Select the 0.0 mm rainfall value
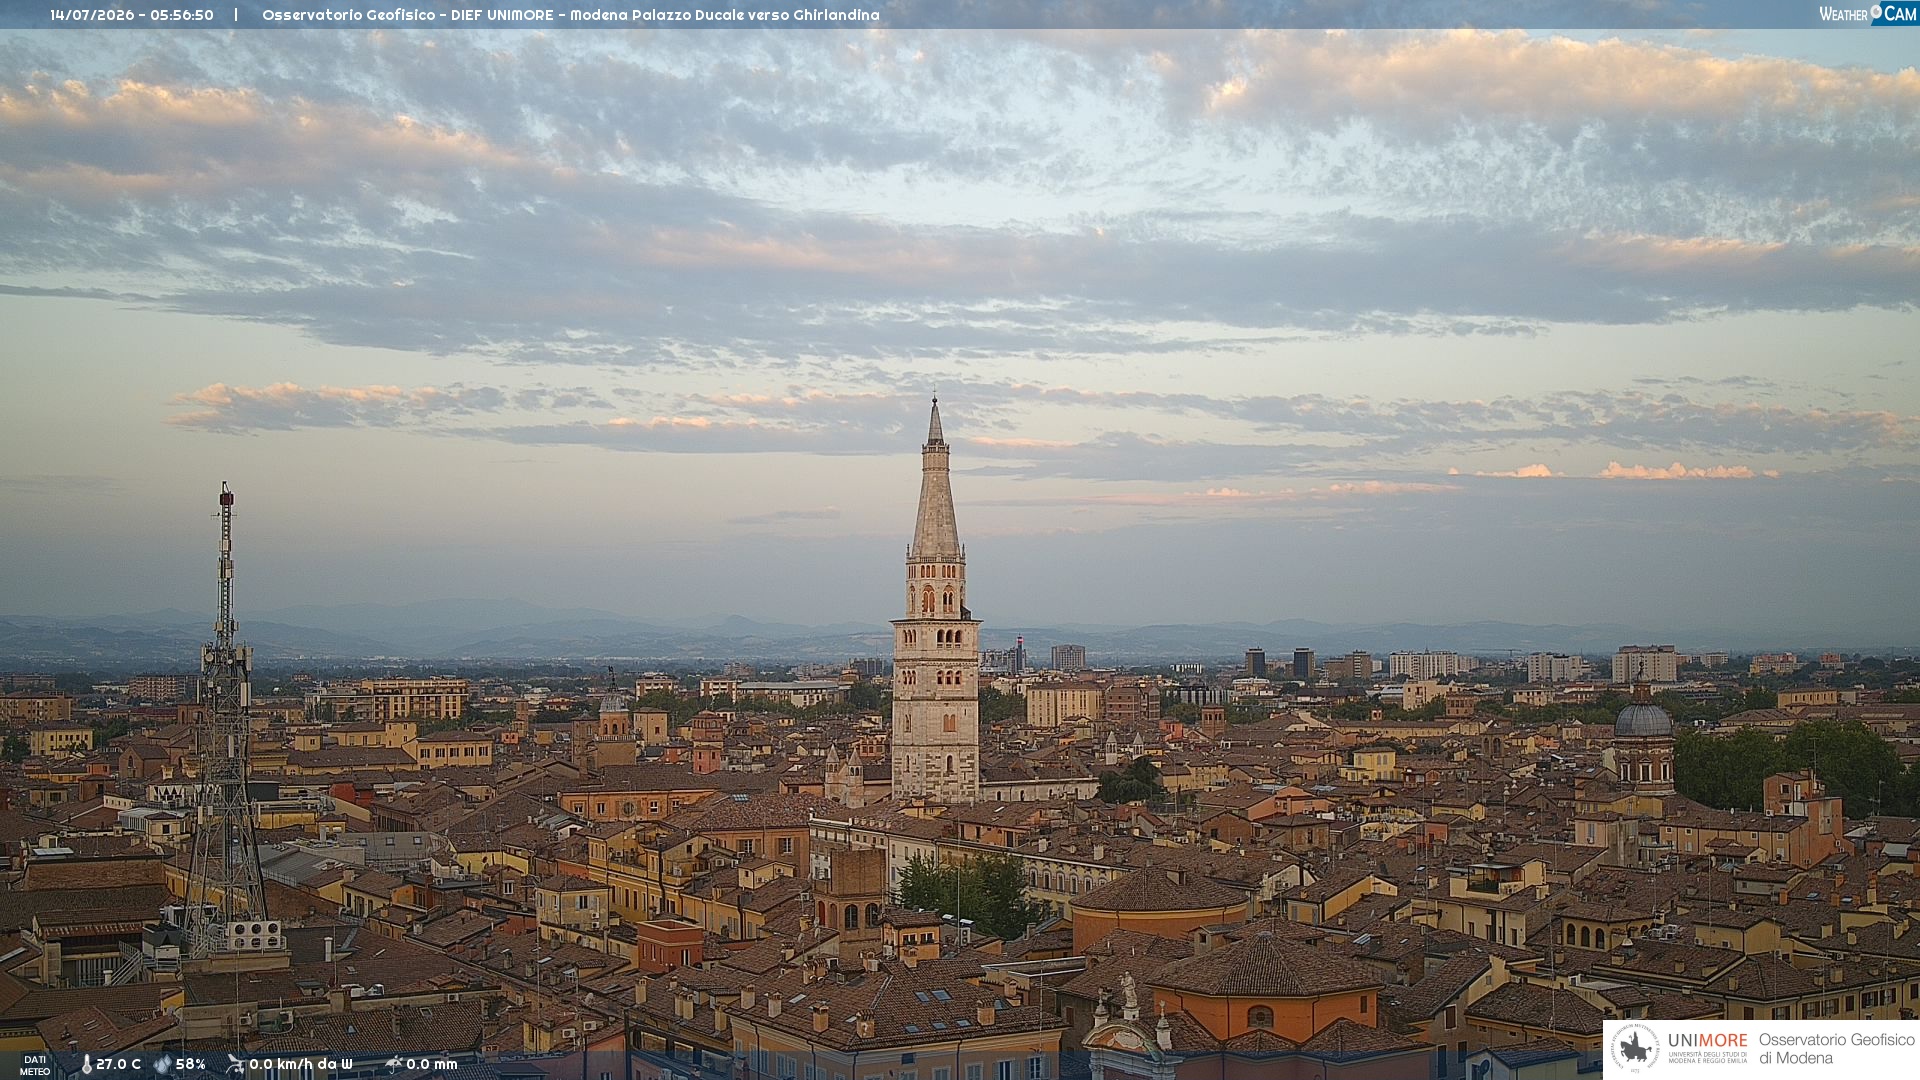 432,1065
